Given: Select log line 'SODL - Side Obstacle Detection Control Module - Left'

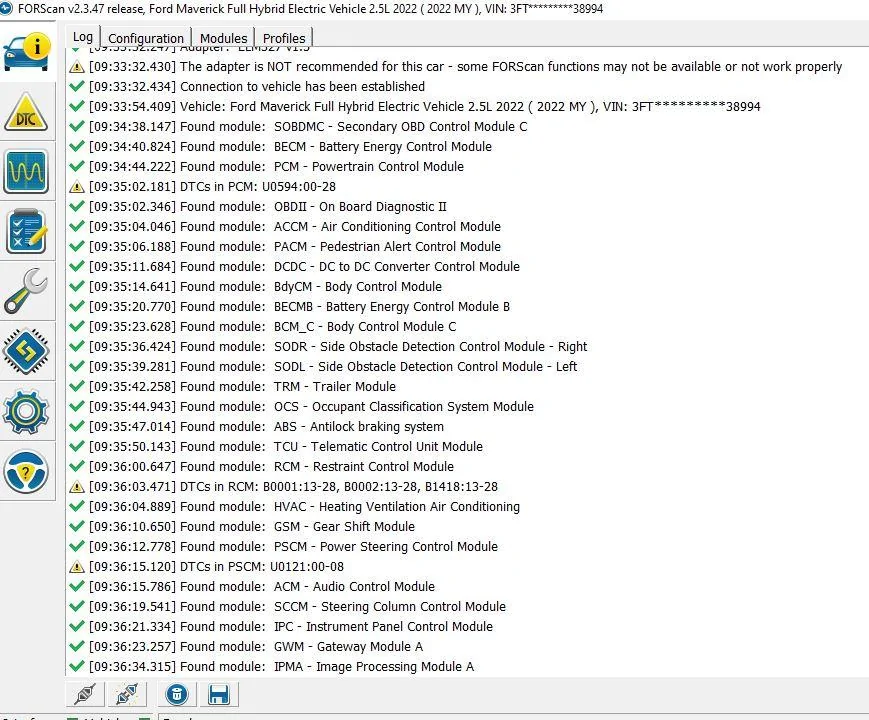Looking at the screenshot, I should pos(333,366).
